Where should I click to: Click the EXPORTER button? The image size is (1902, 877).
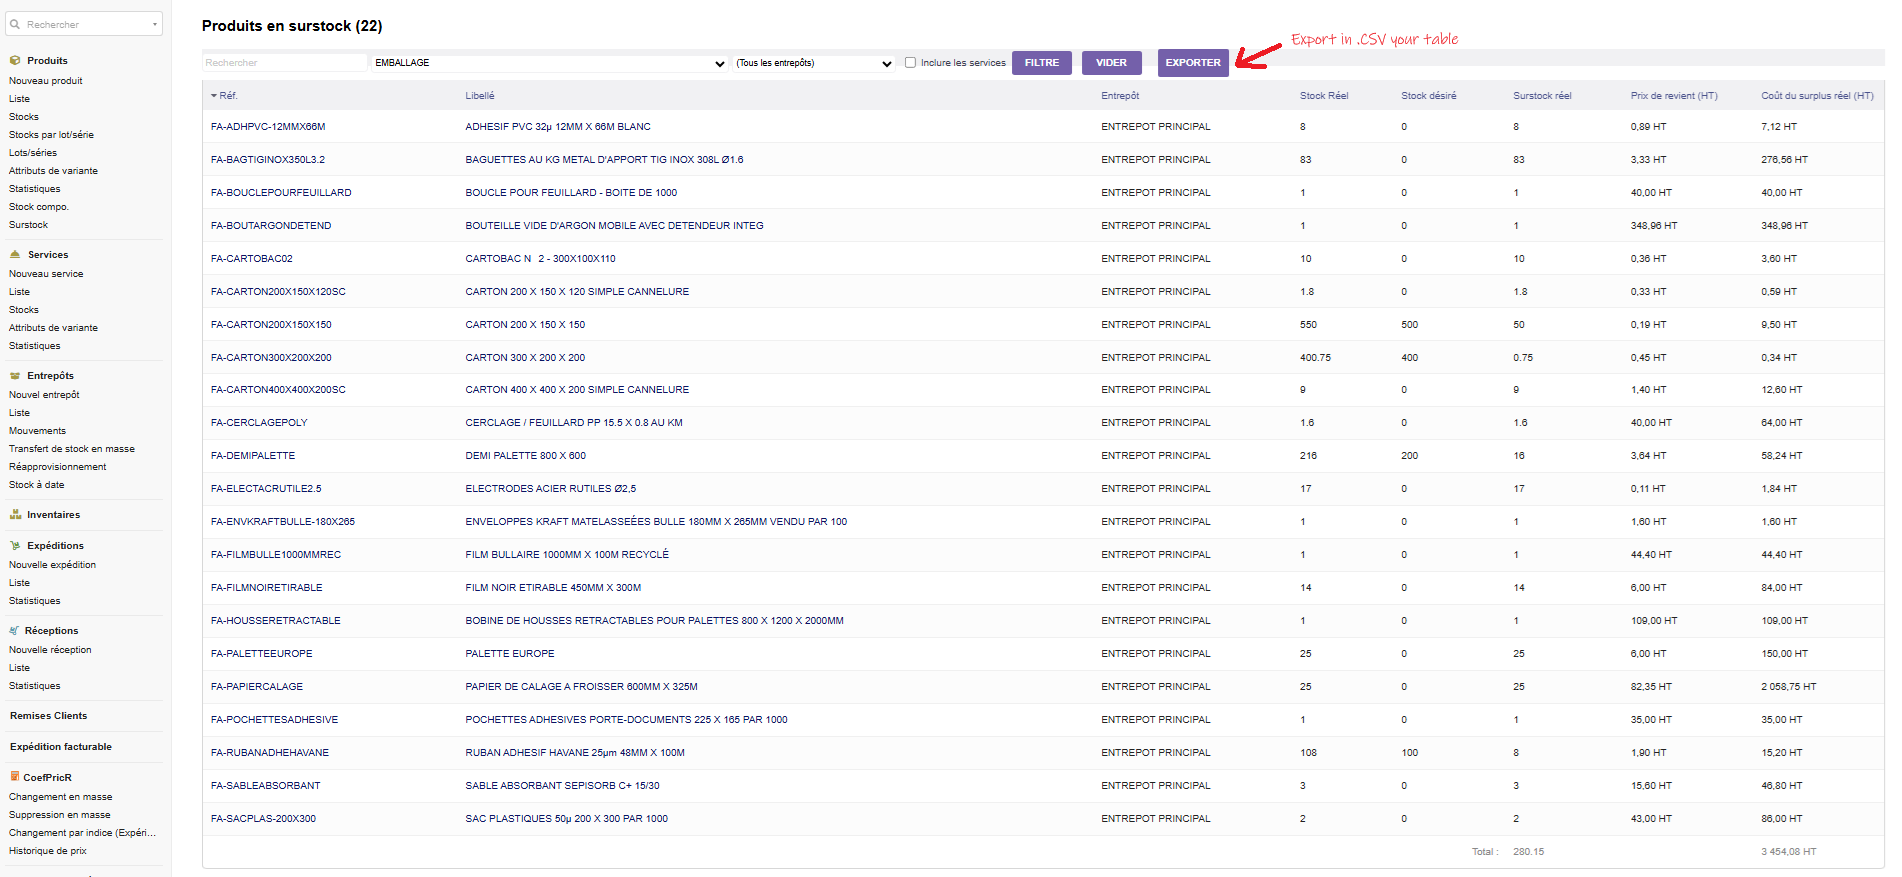coord(1193,63)
